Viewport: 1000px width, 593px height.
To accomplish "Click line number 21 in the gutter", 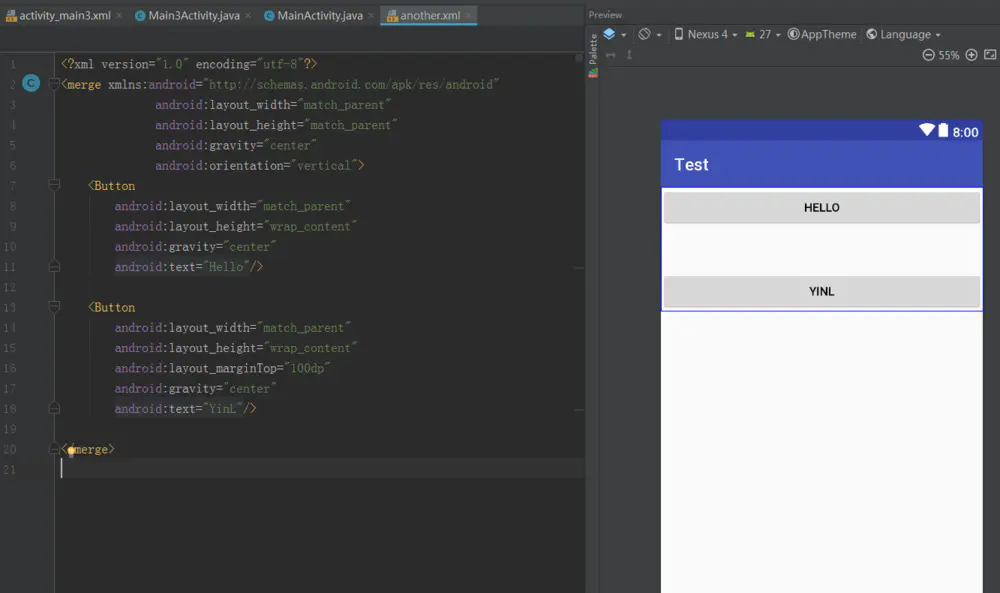I will point(10,469).
